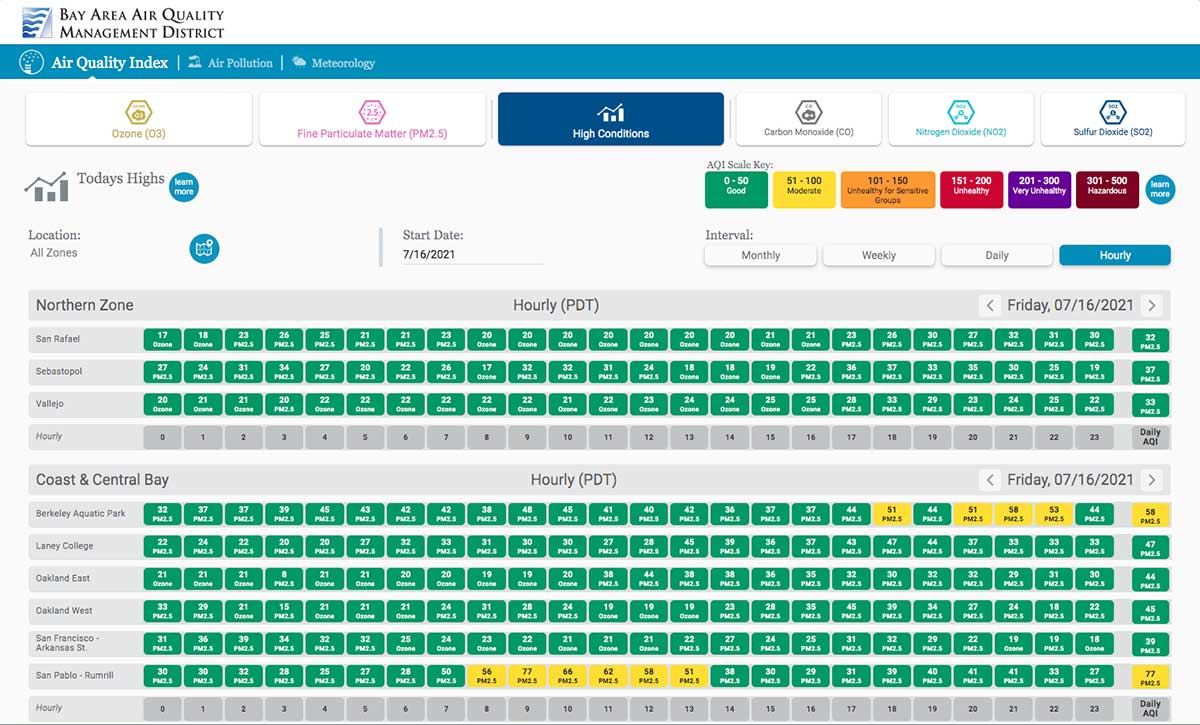Click the orange 101 - 150 Sensitive Groups swatch
The image size is (1200, 725).
pos(888,190)
